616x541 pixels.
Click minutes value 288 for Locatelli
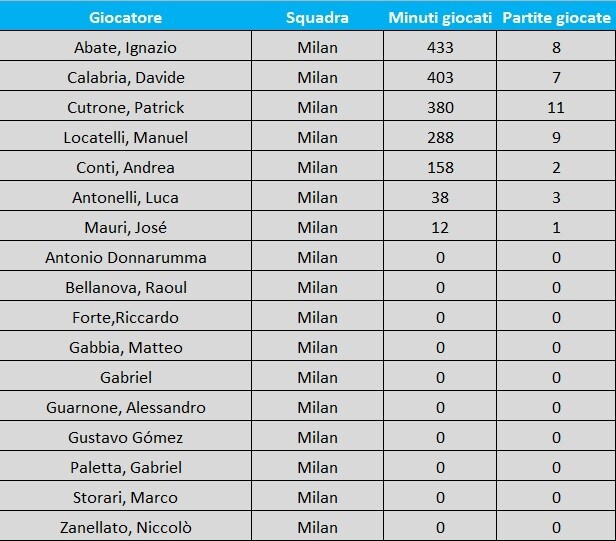point(440,138)
